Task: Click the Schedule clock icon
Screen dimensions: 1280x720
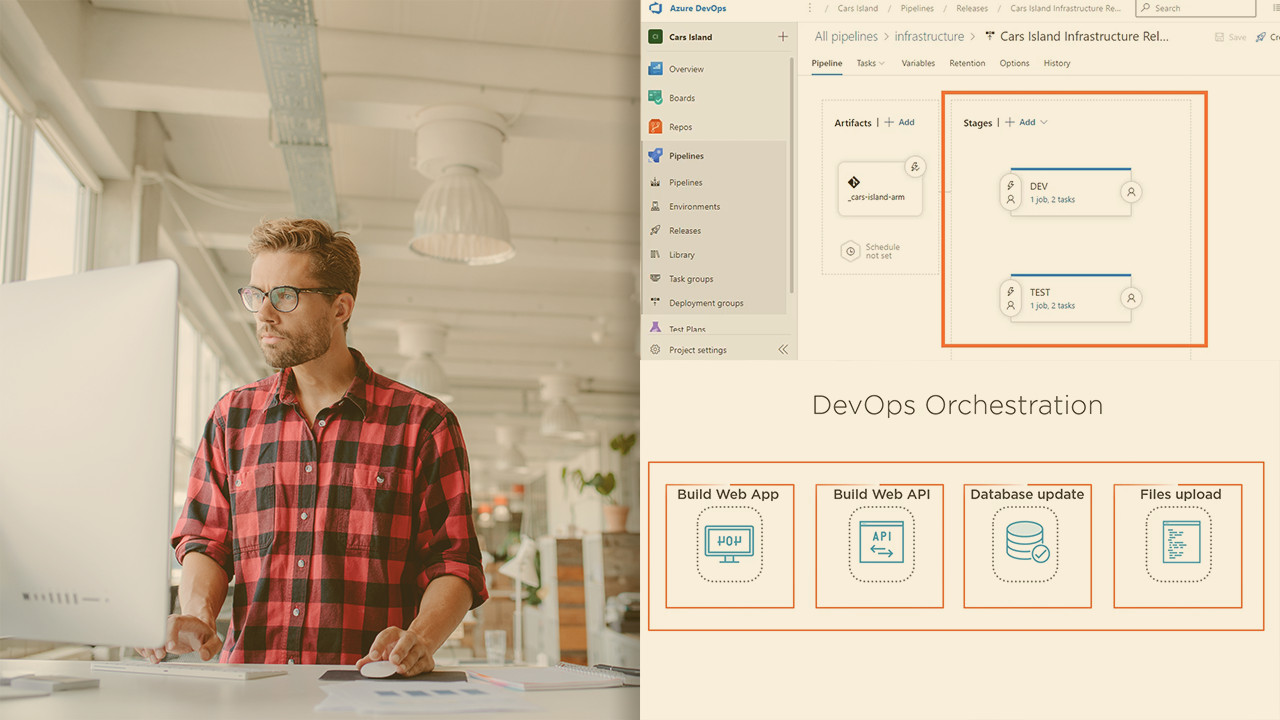Action: pos(850,251)
